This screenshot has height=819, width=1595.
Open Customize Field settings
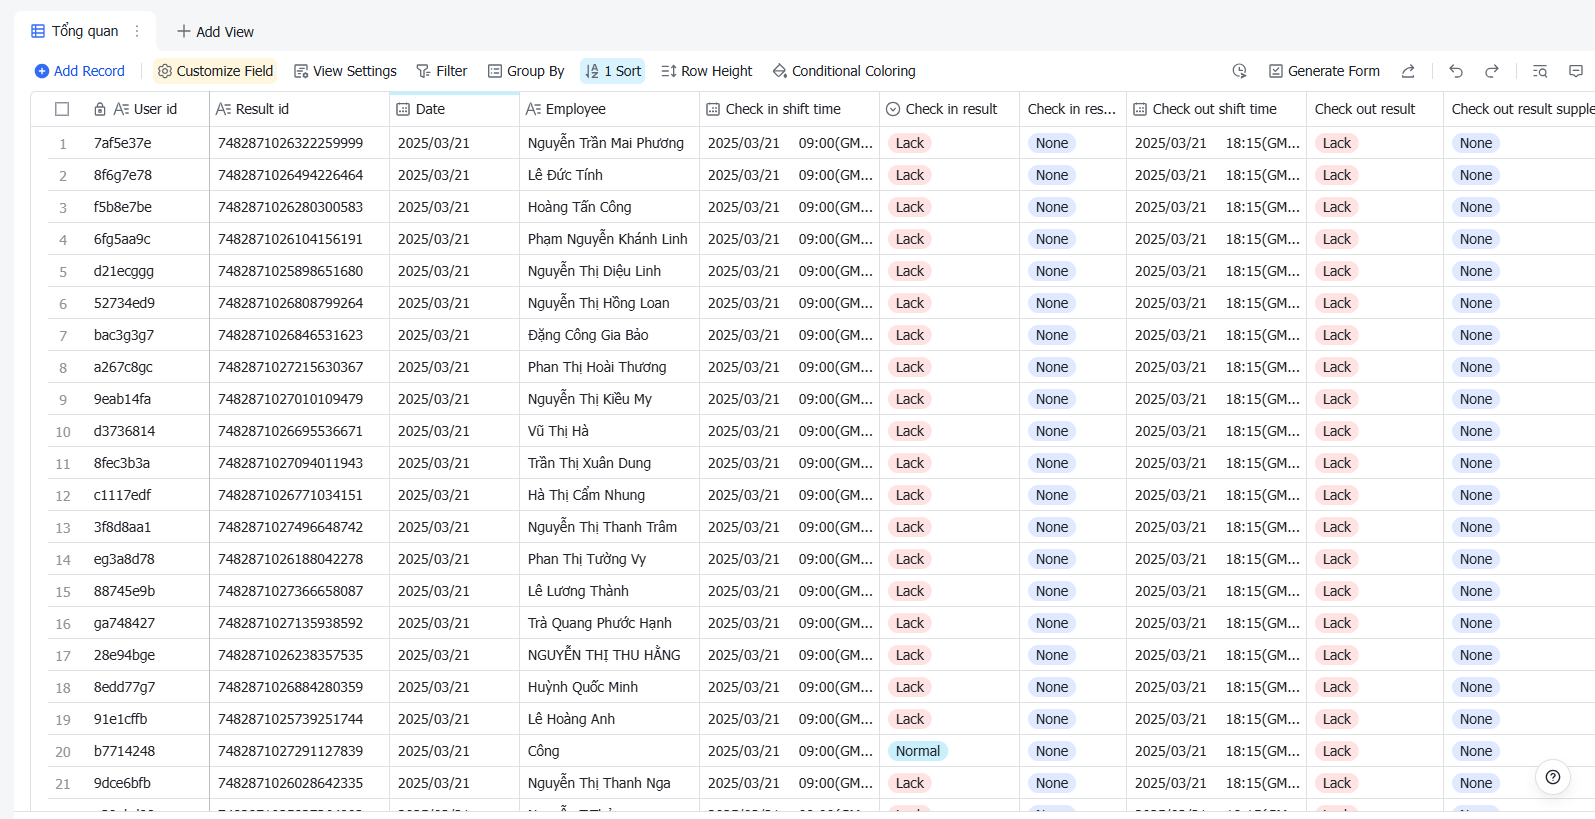pos(215,71)
